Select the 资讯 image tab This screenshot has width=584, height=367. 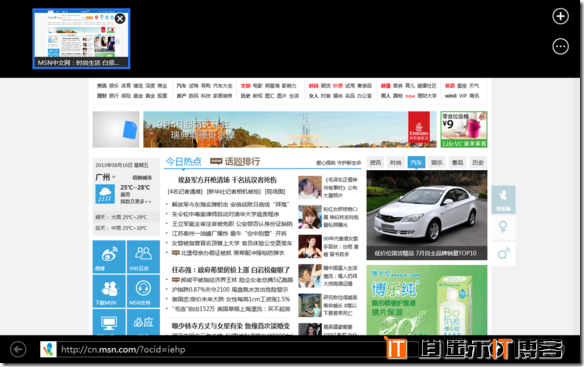(x=375, y=162)
